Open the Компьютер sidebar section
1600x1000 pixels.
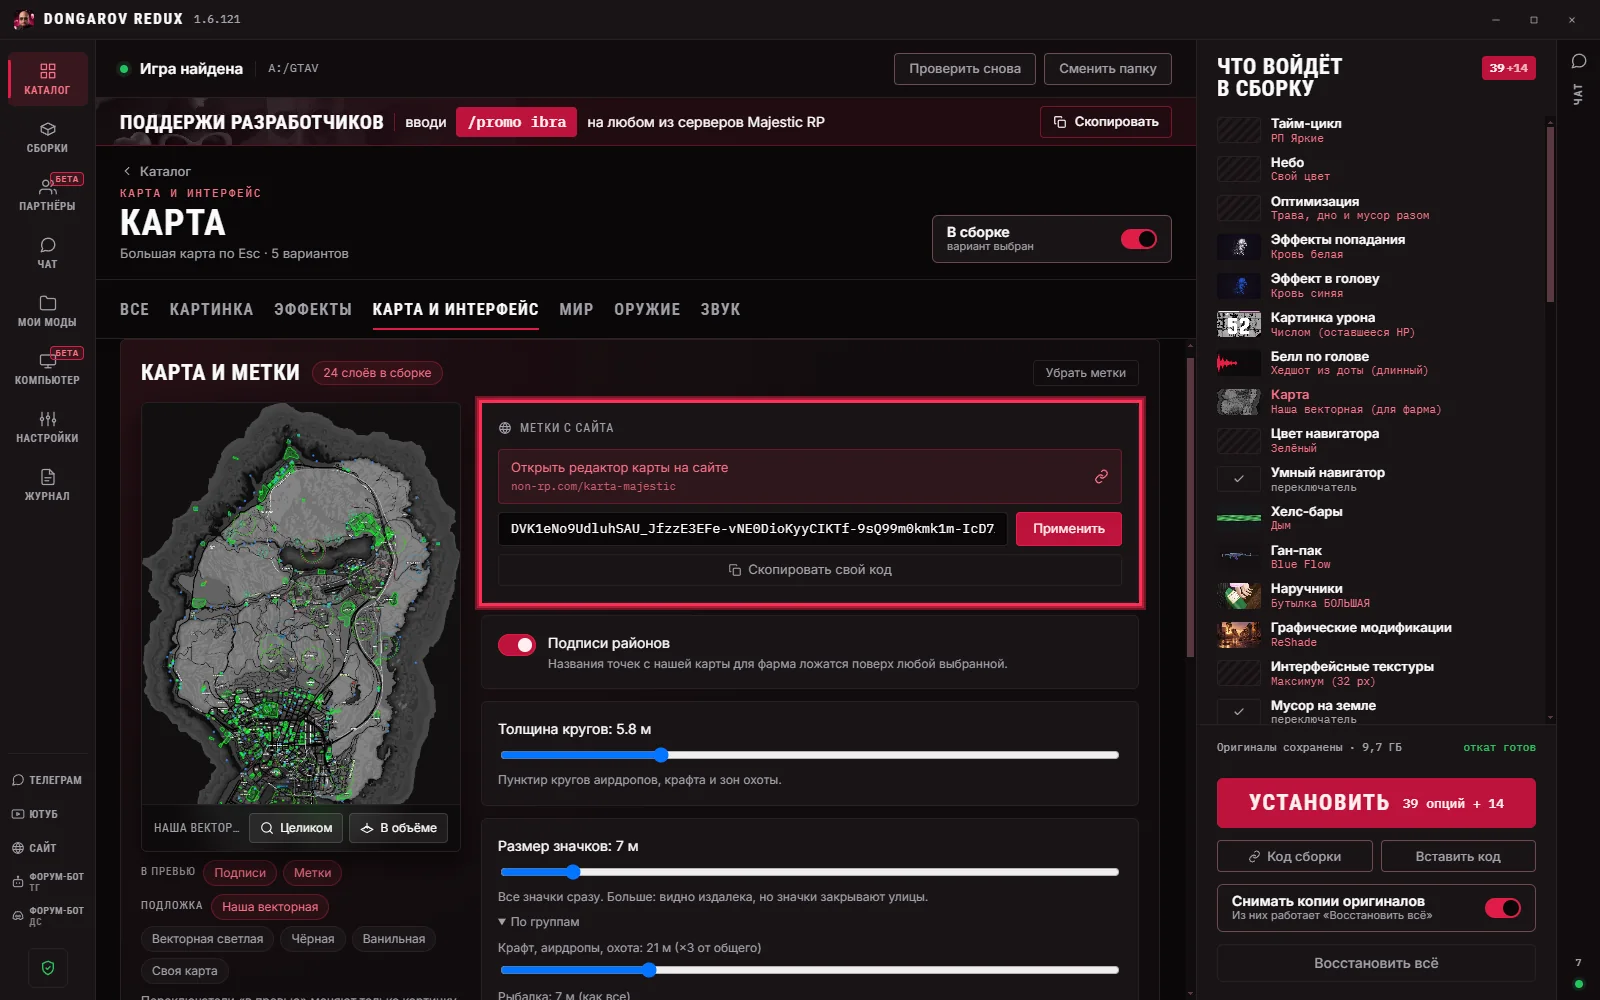click(47, 369)
